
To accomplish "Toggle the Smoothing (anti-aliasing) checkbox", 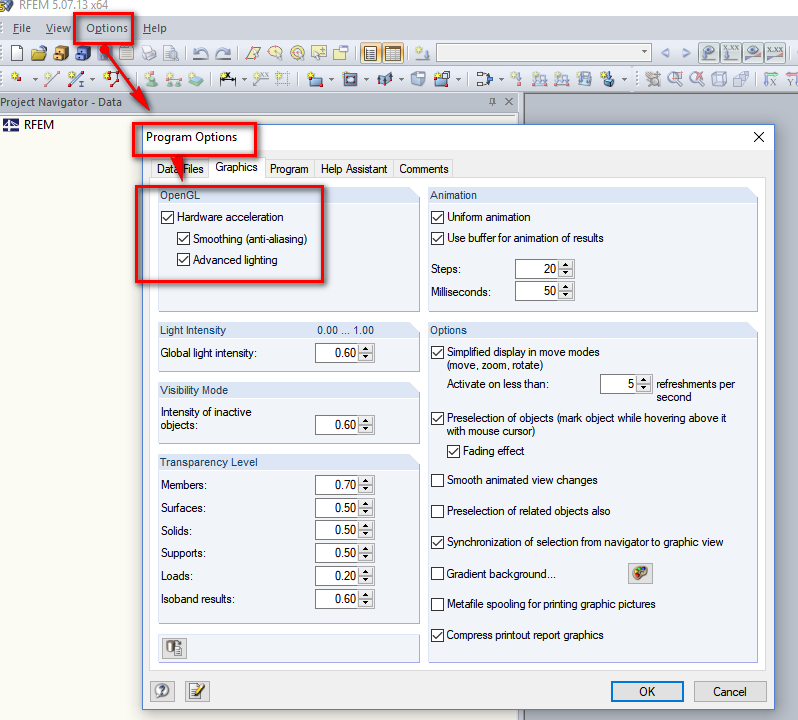I will pyautogui.click(x=183, y=239).
